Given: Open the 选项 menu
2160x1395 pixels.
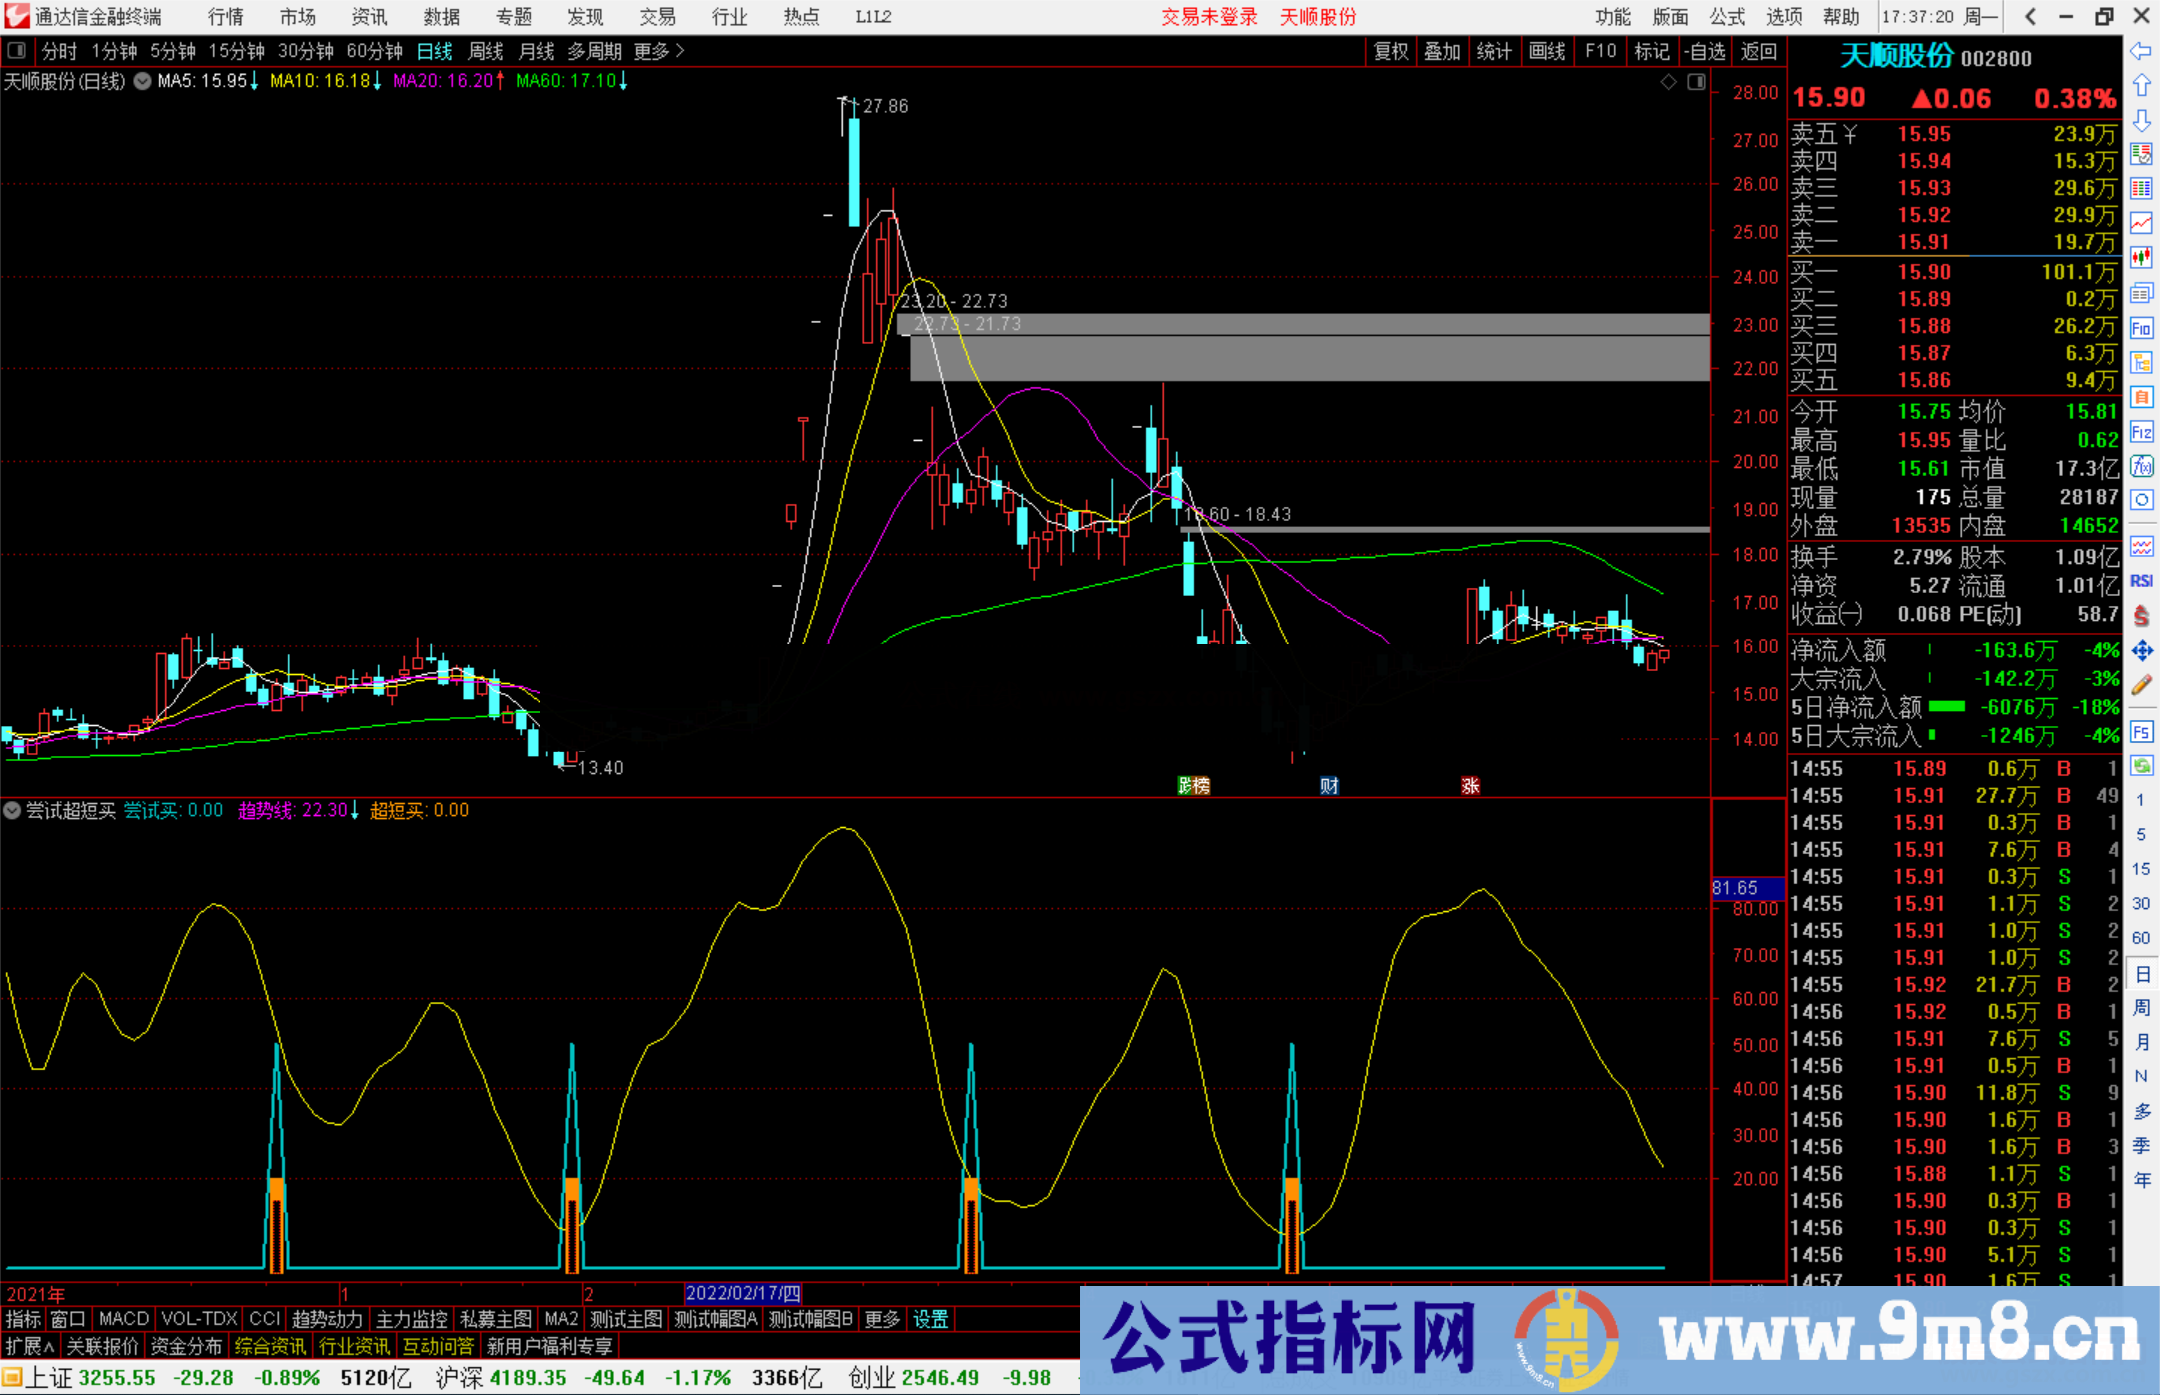Looking at the screenshot, I should pos(1783,17).
